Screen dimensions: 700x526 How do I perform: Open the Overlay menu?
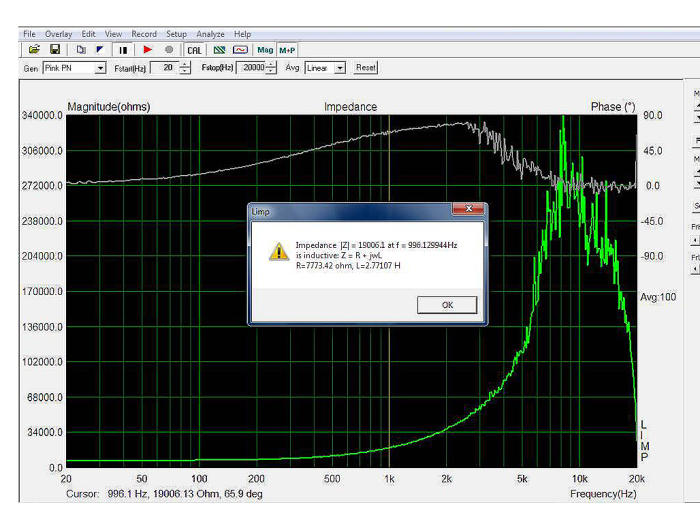pyautogui.click(x=58, y=34)
